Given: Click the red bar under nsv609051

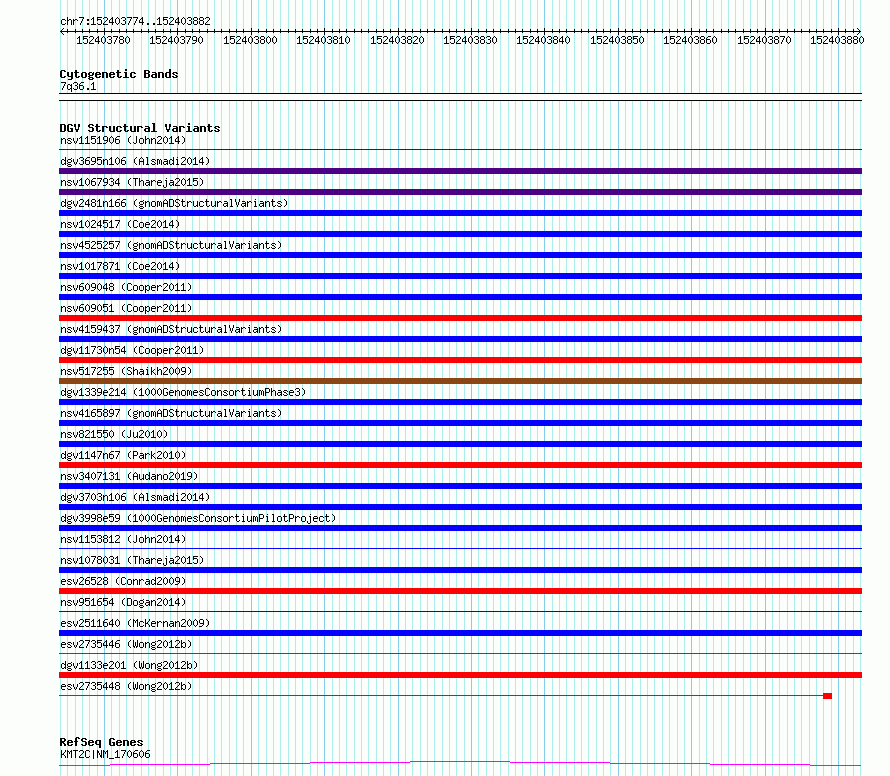Looking at the screenshot, I should click(x=460, y=318).
